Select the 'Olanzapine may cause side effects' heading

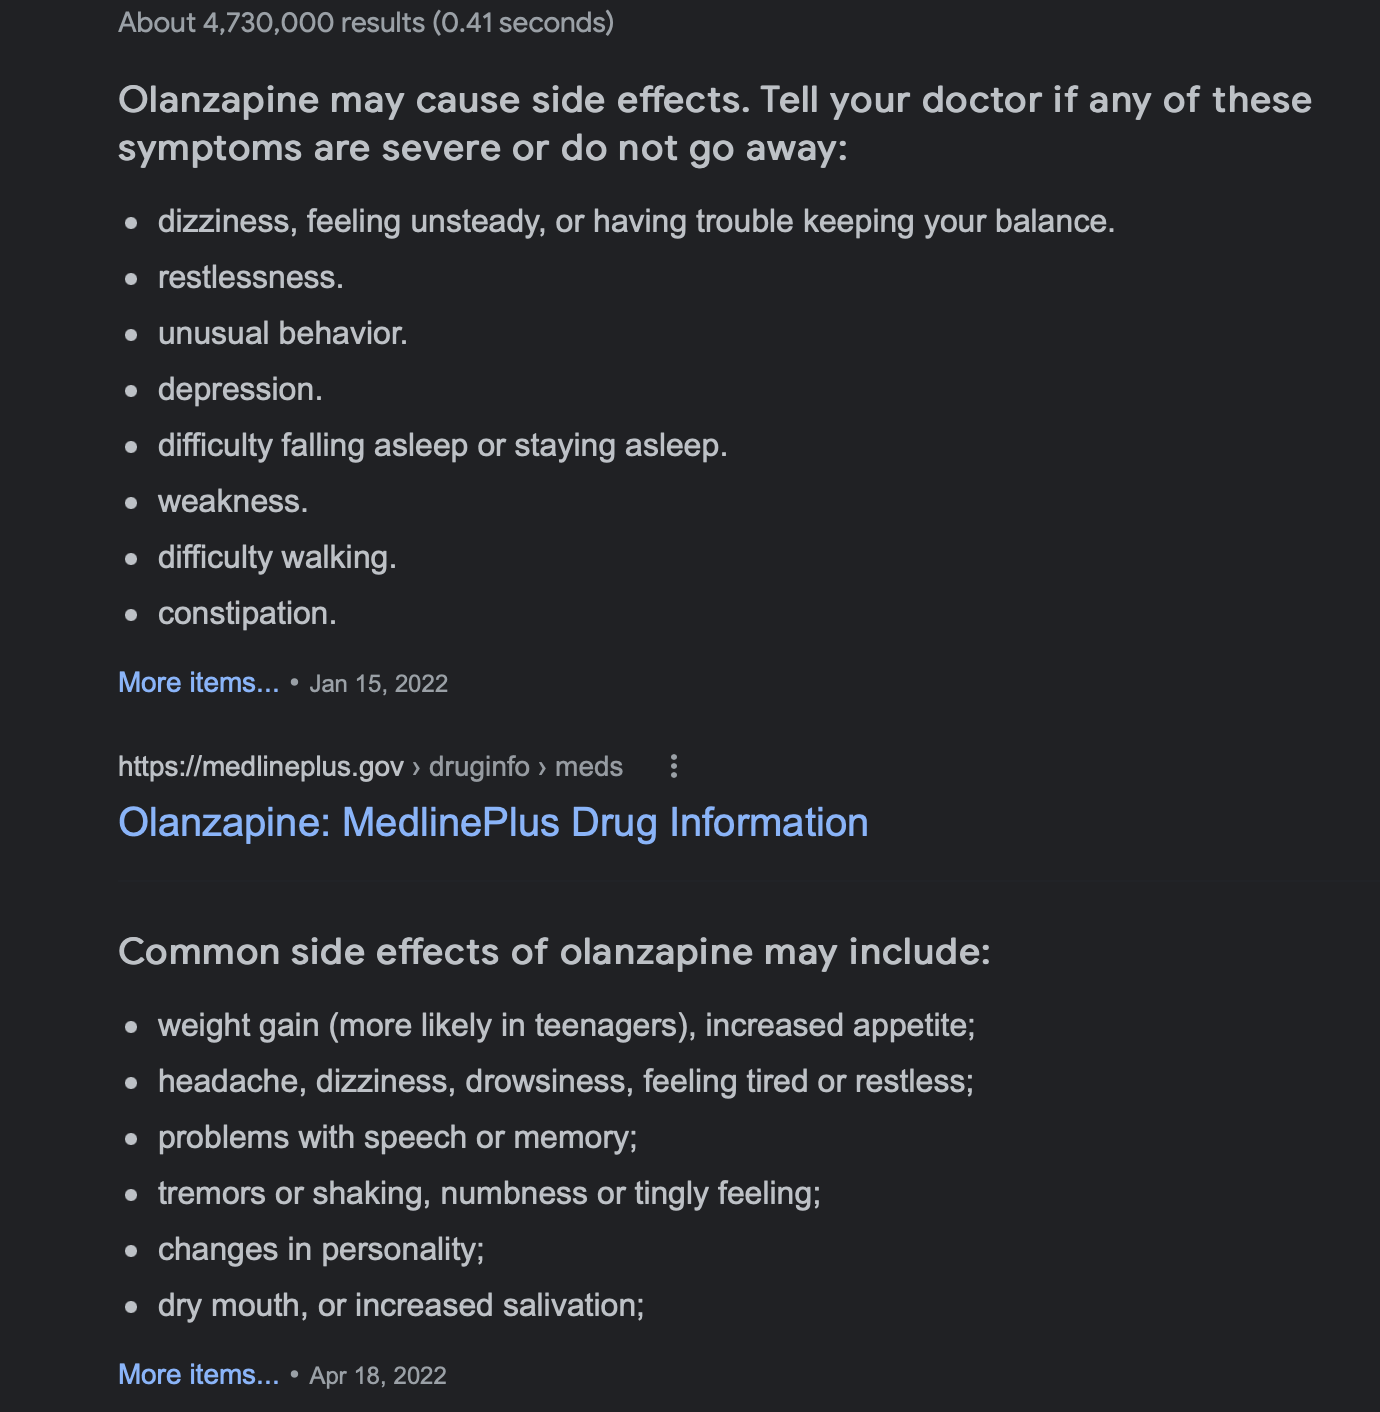715,124
